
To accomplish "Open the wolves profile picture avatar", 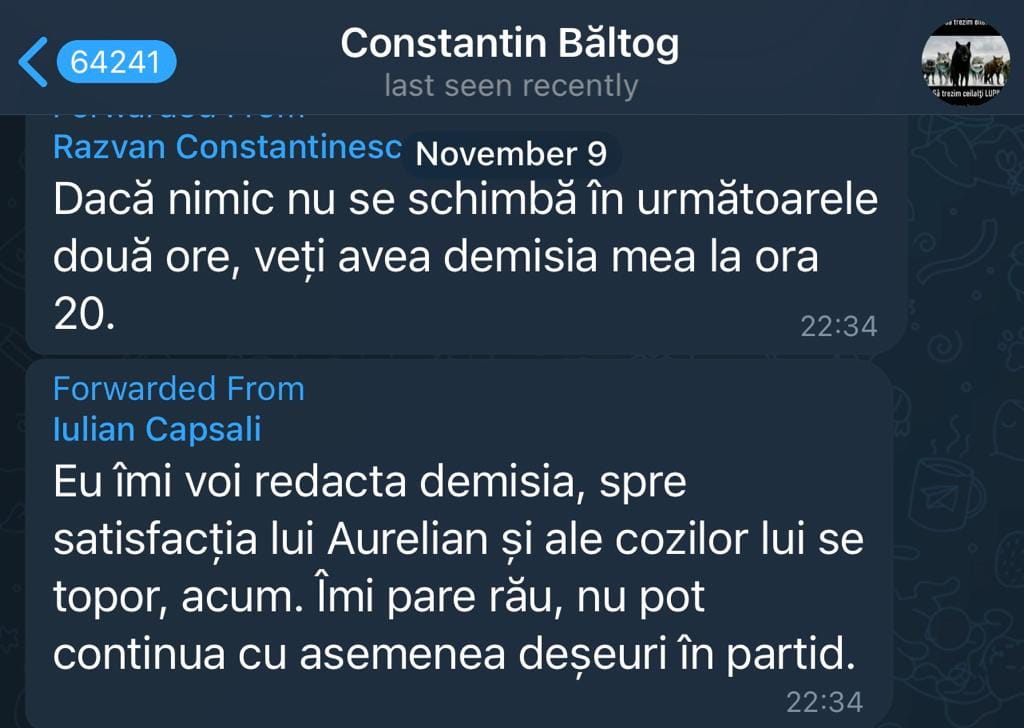I will [965, 62].
